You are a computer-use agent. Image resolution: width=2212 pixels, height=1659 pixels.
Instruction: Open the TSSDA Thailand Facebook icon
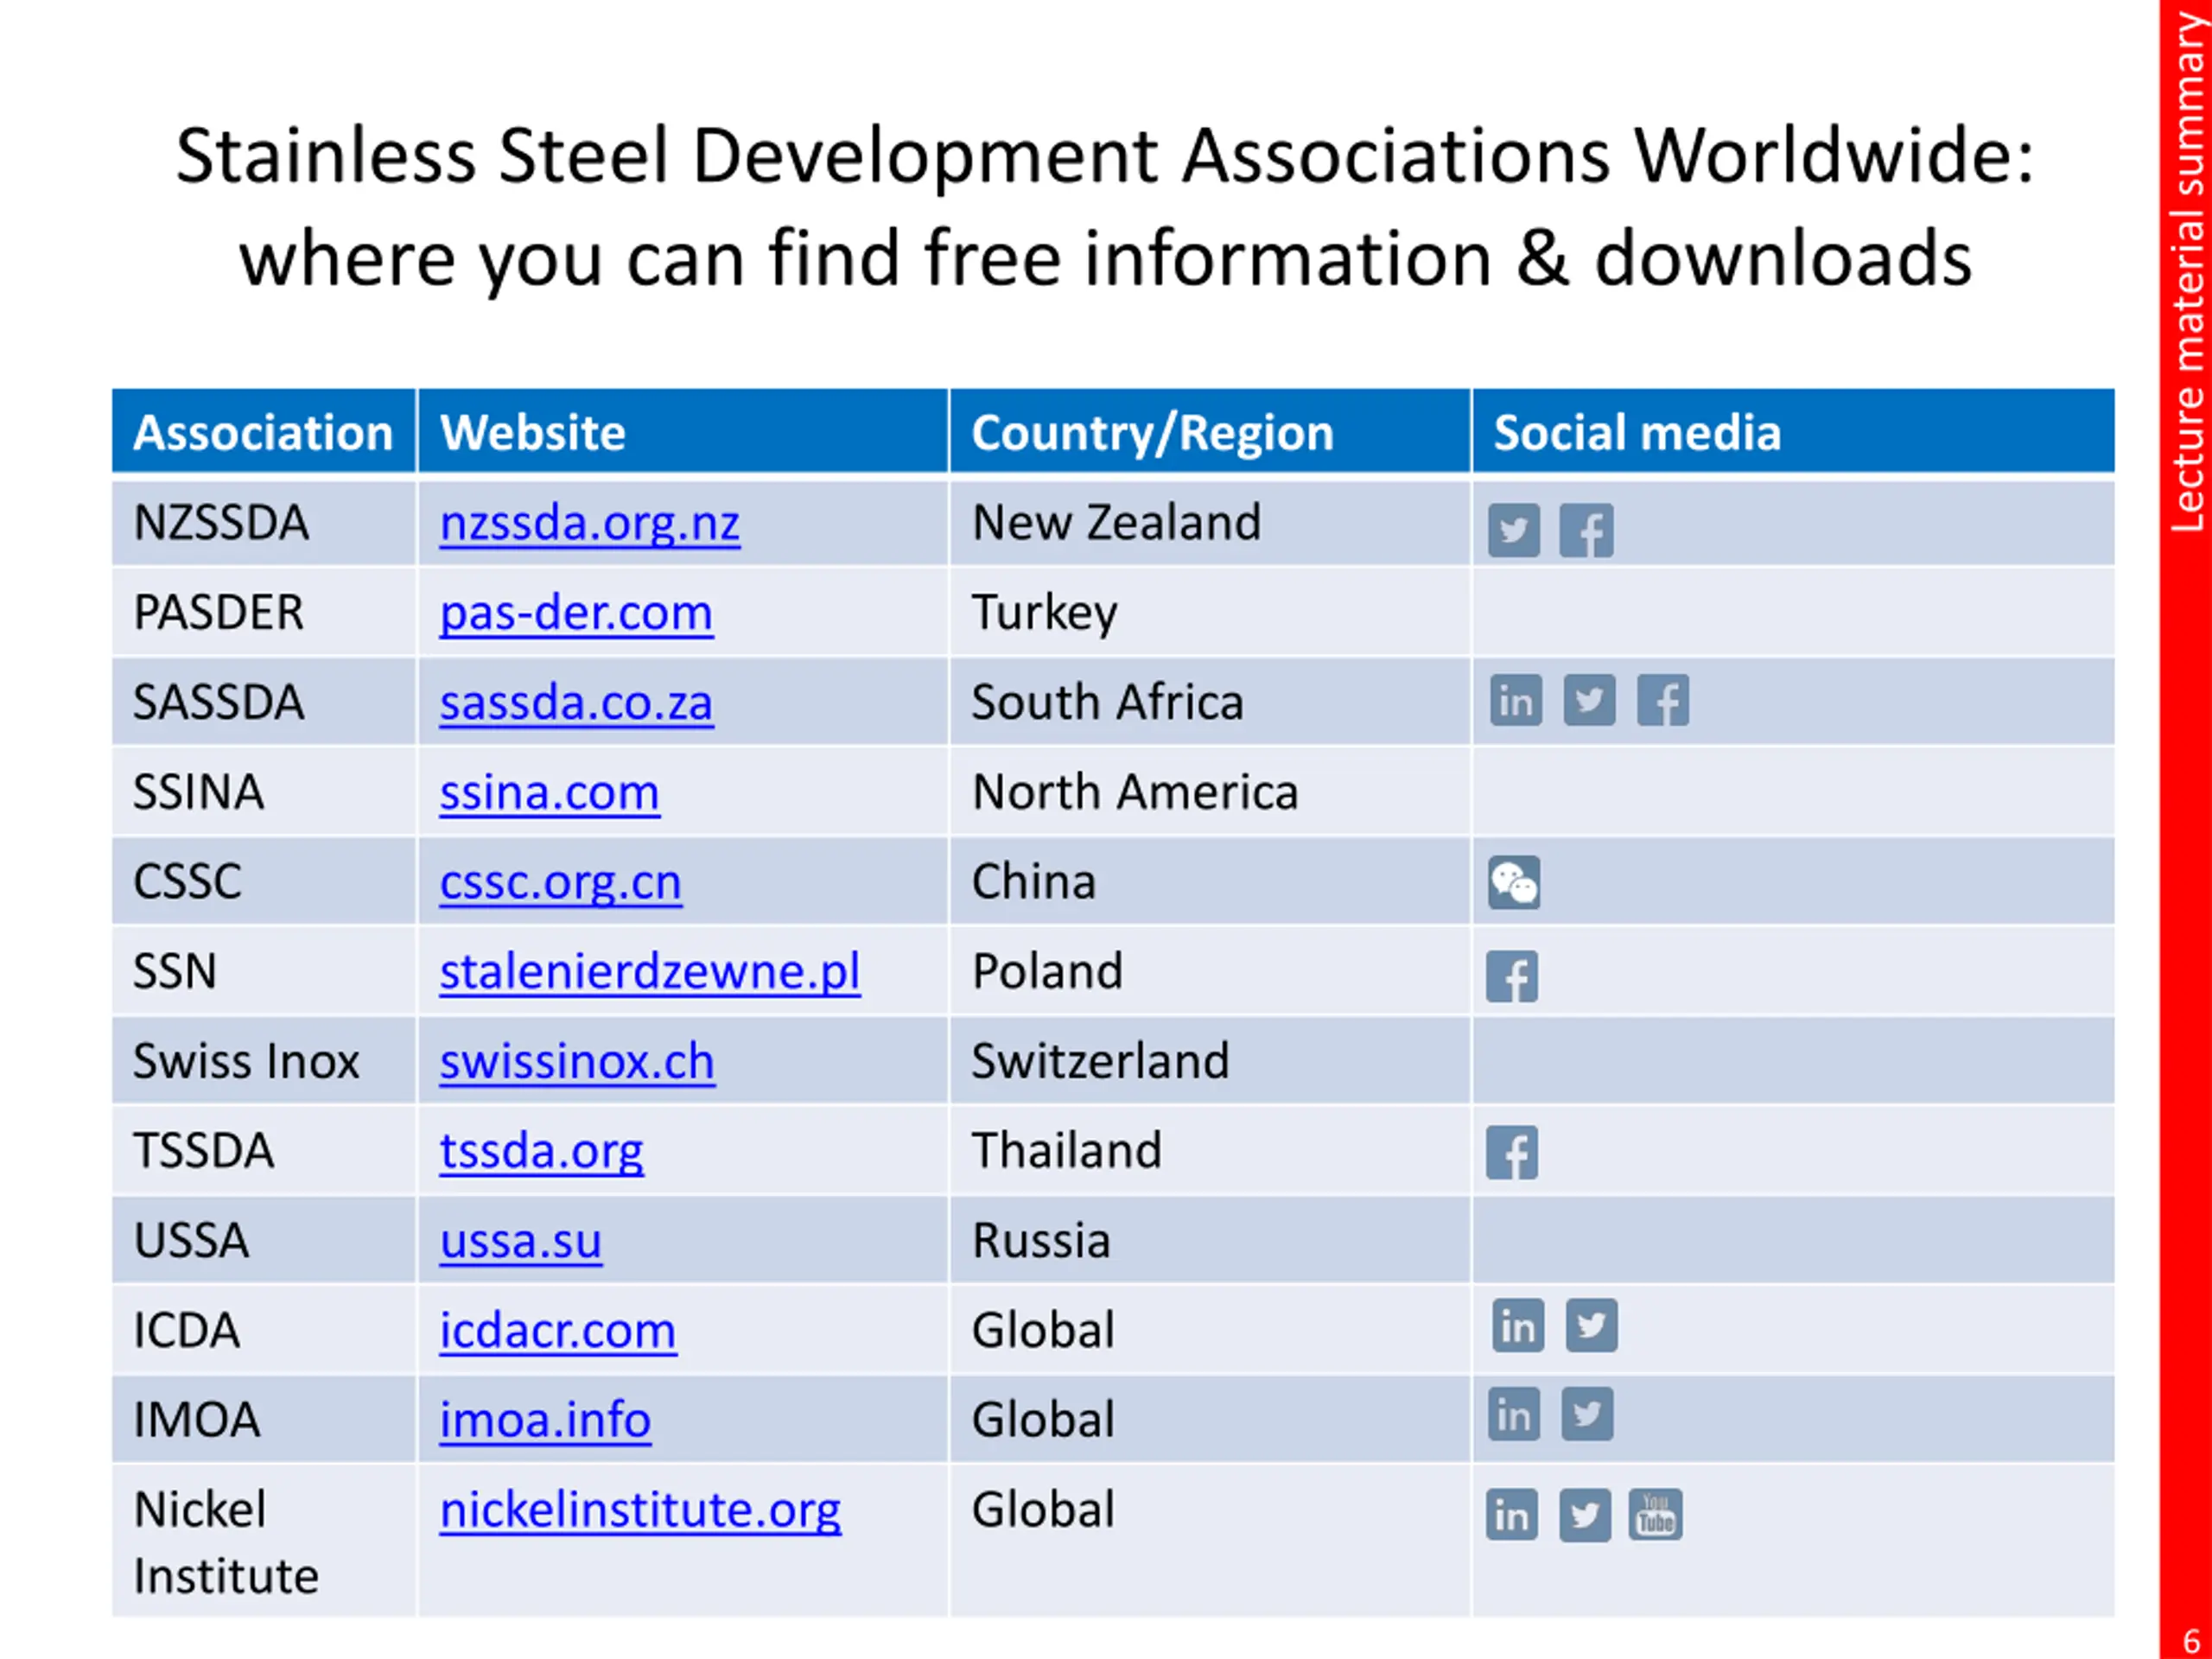pyautogui.click(x=1512, y=1153)
